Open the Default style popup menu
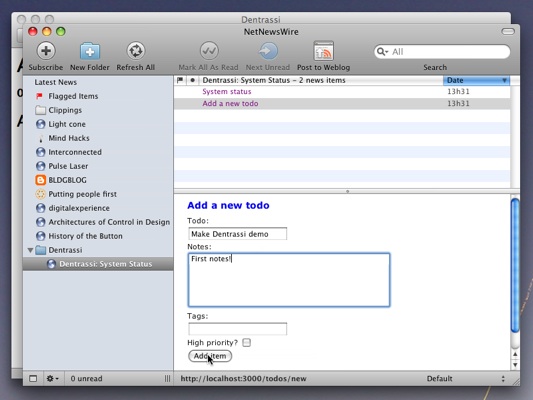 coord(465,379)
